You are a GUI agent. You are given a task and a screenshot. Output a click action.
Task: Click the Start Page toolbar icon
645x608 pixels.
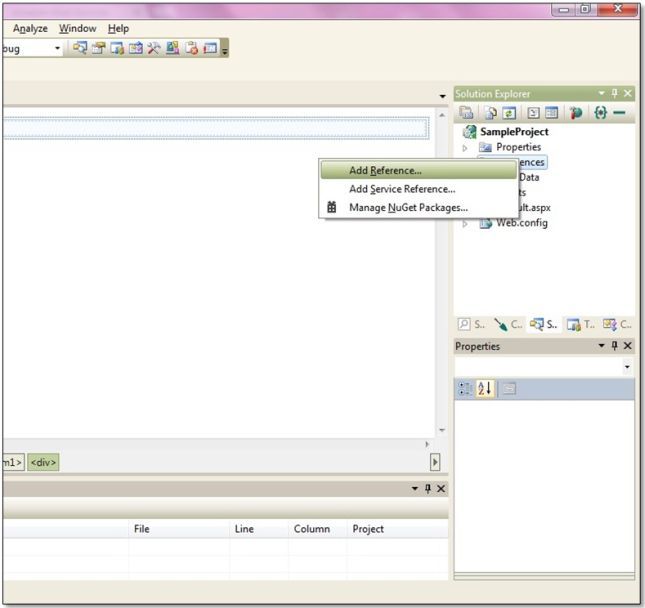(136, 48)
